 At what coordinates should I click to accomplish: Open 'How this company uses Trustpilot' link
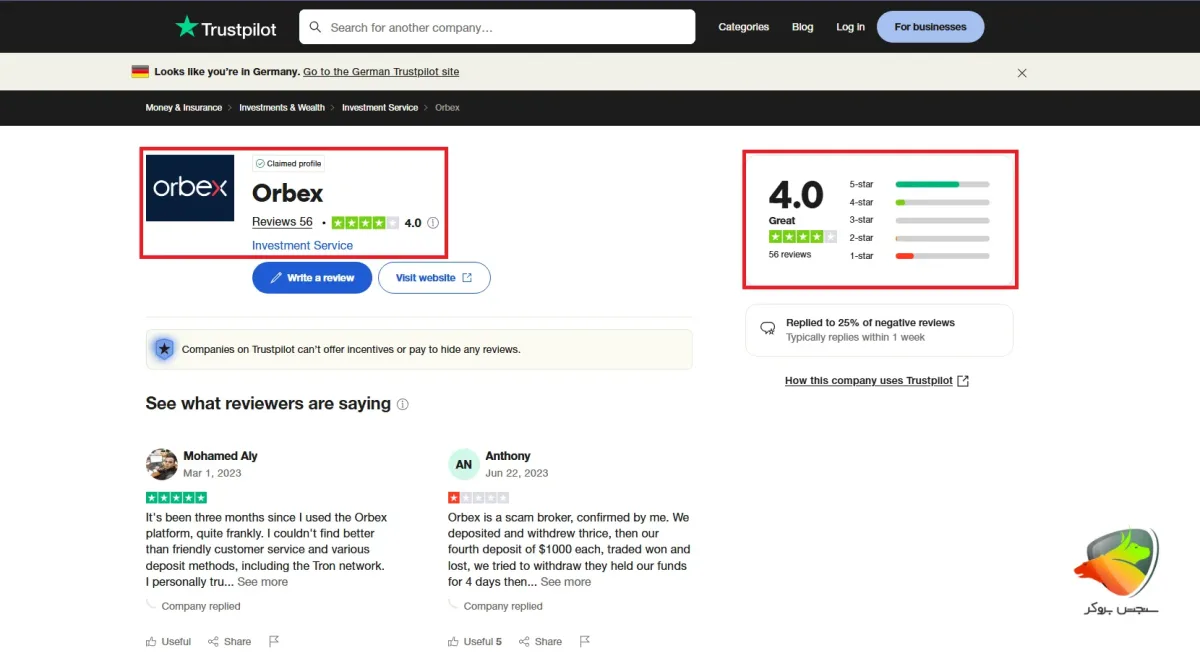click(x=869, y=381)
